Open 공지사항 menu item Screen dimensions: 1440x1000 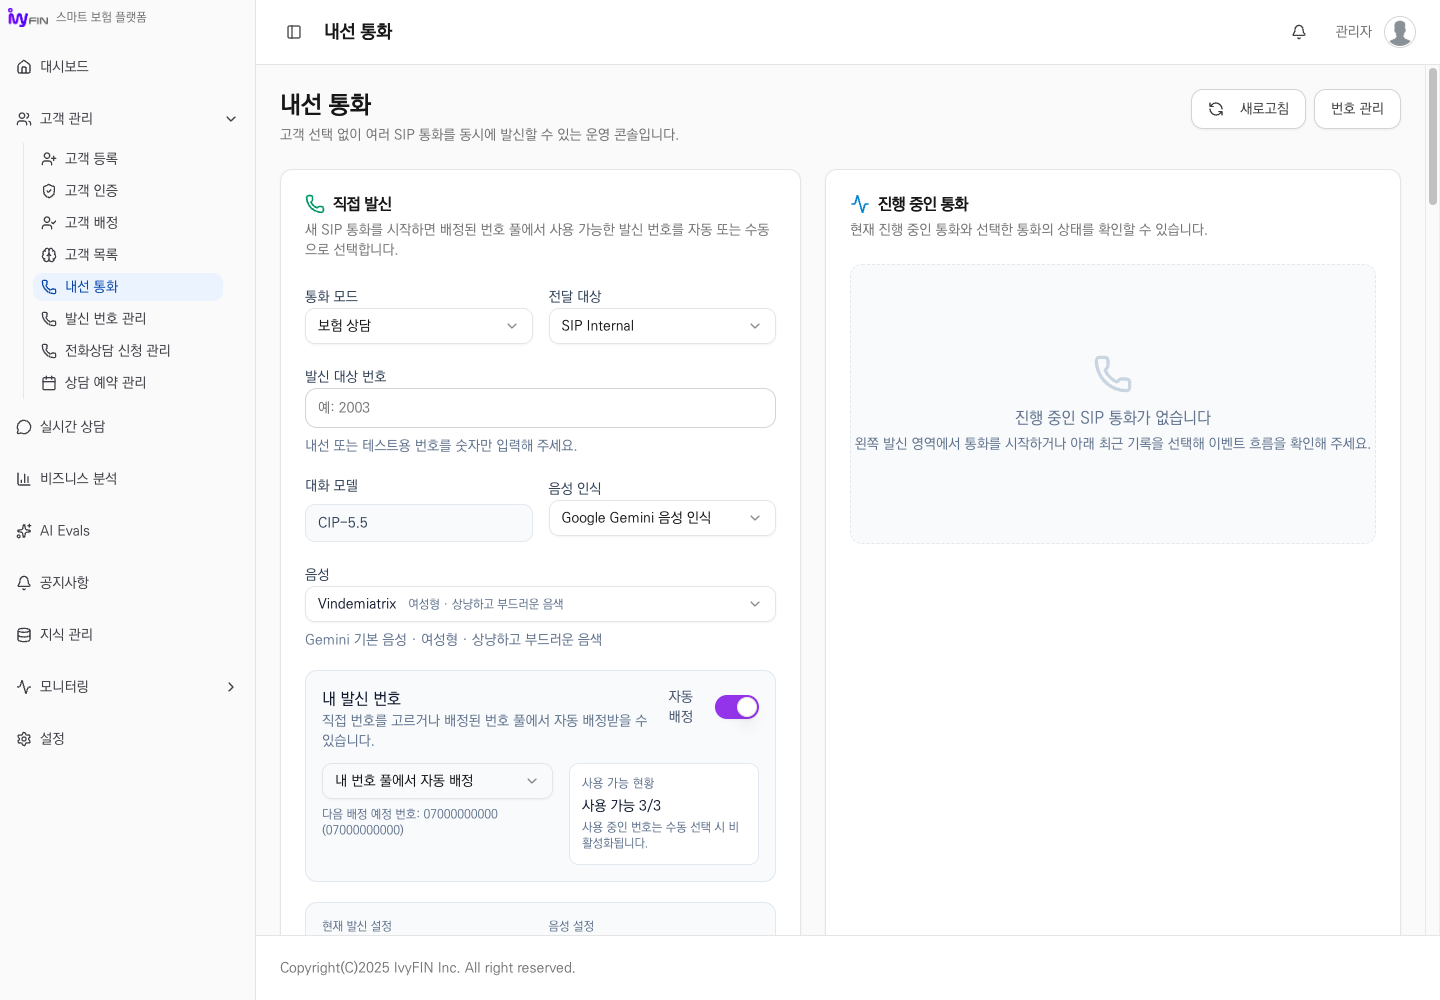pos(128,583)
